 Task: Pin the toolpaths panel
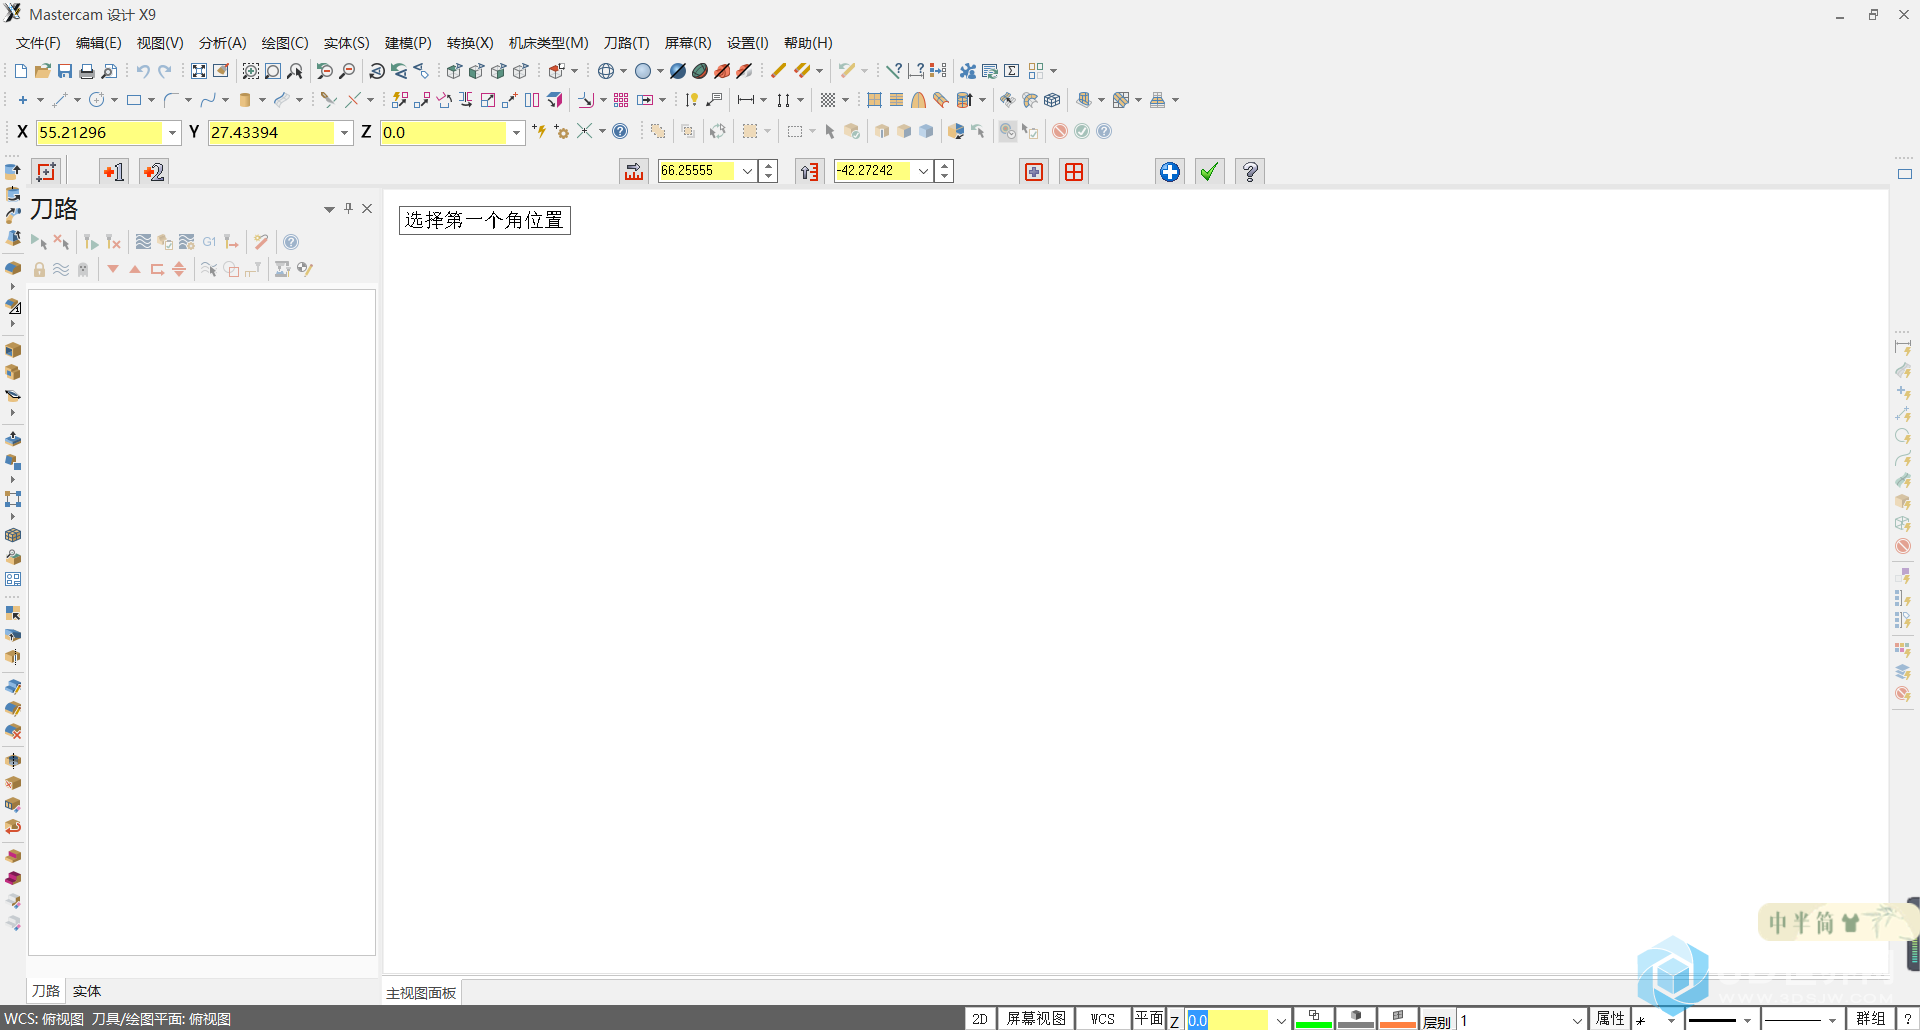[349, 208]
